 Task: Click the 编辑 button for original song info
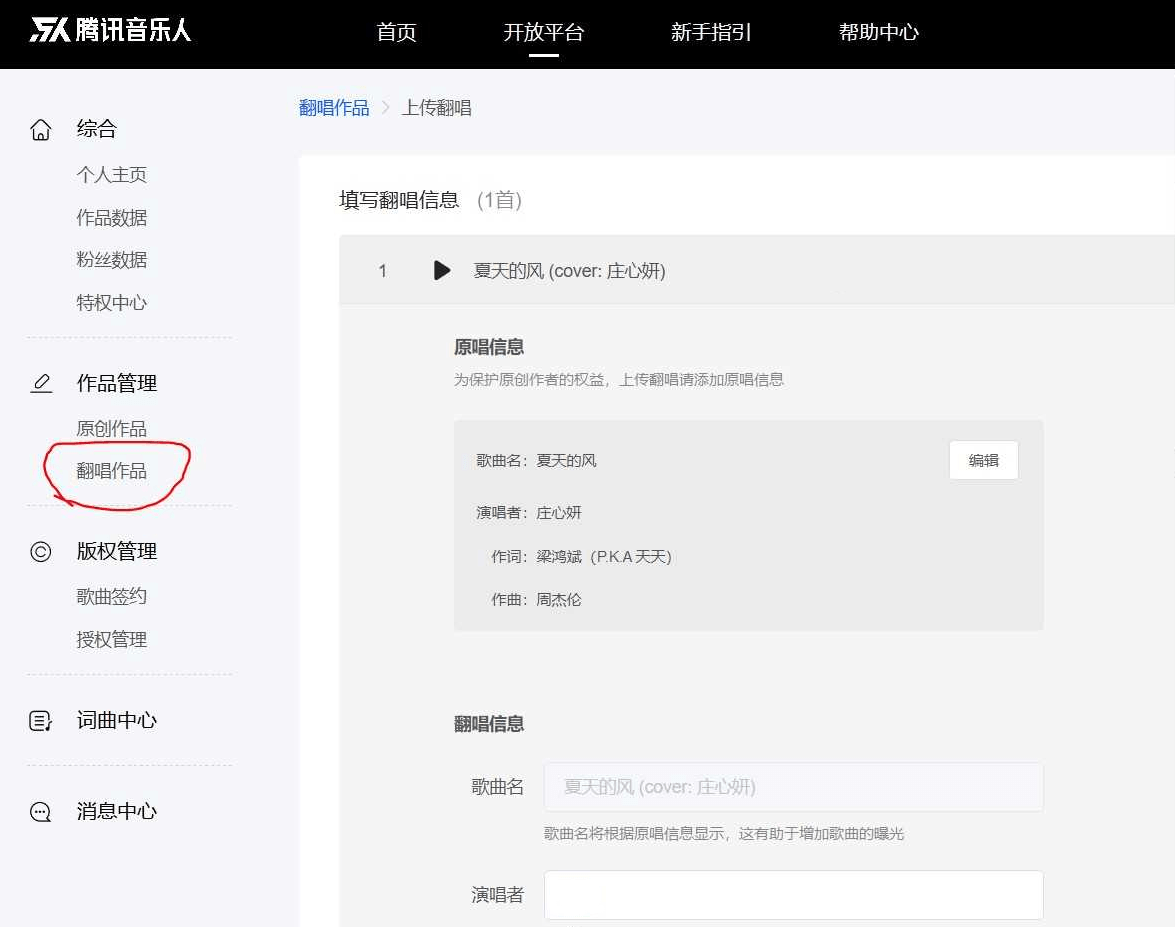983,460
